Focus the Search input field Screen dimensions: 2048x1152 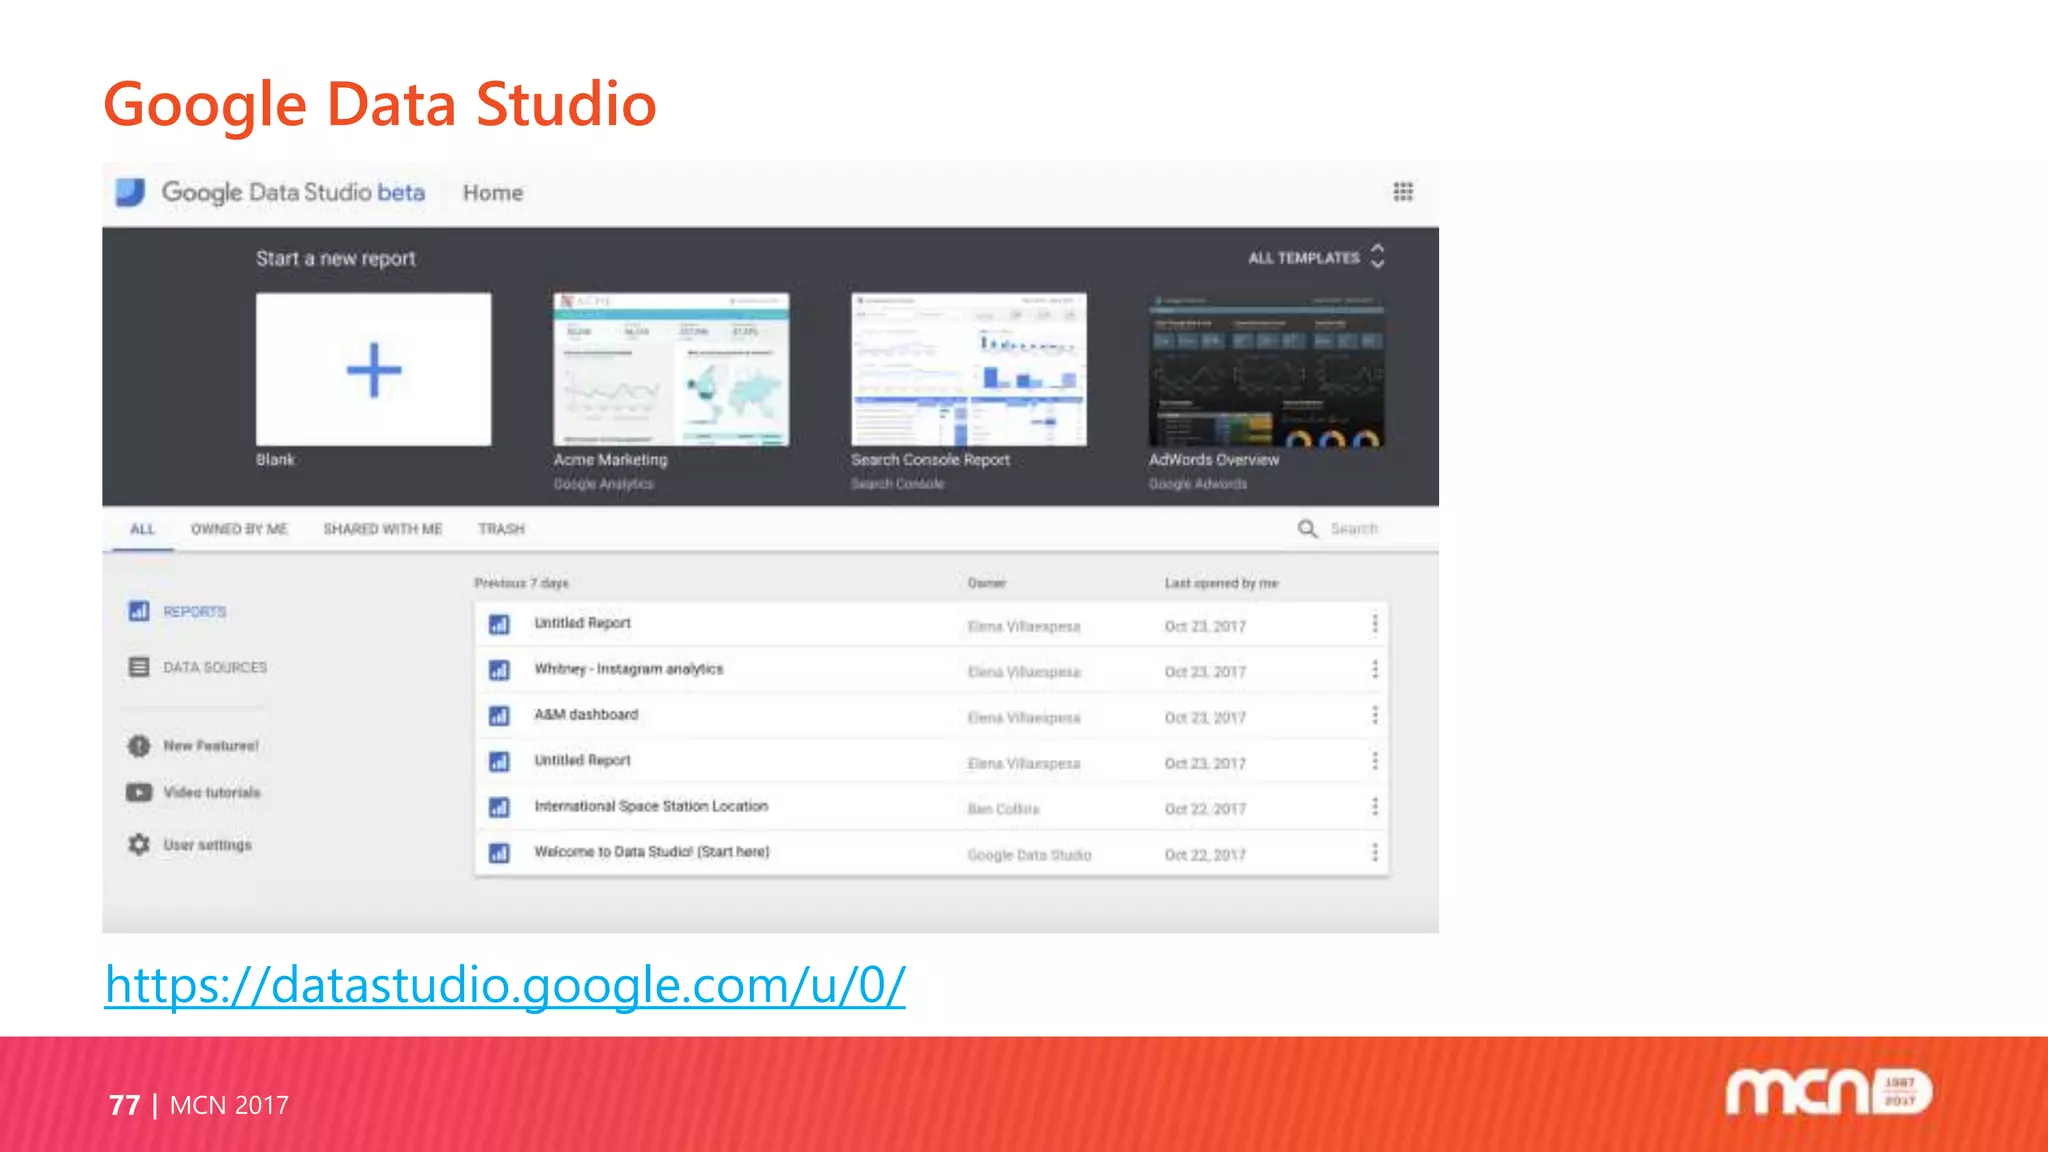point(1354,529)
